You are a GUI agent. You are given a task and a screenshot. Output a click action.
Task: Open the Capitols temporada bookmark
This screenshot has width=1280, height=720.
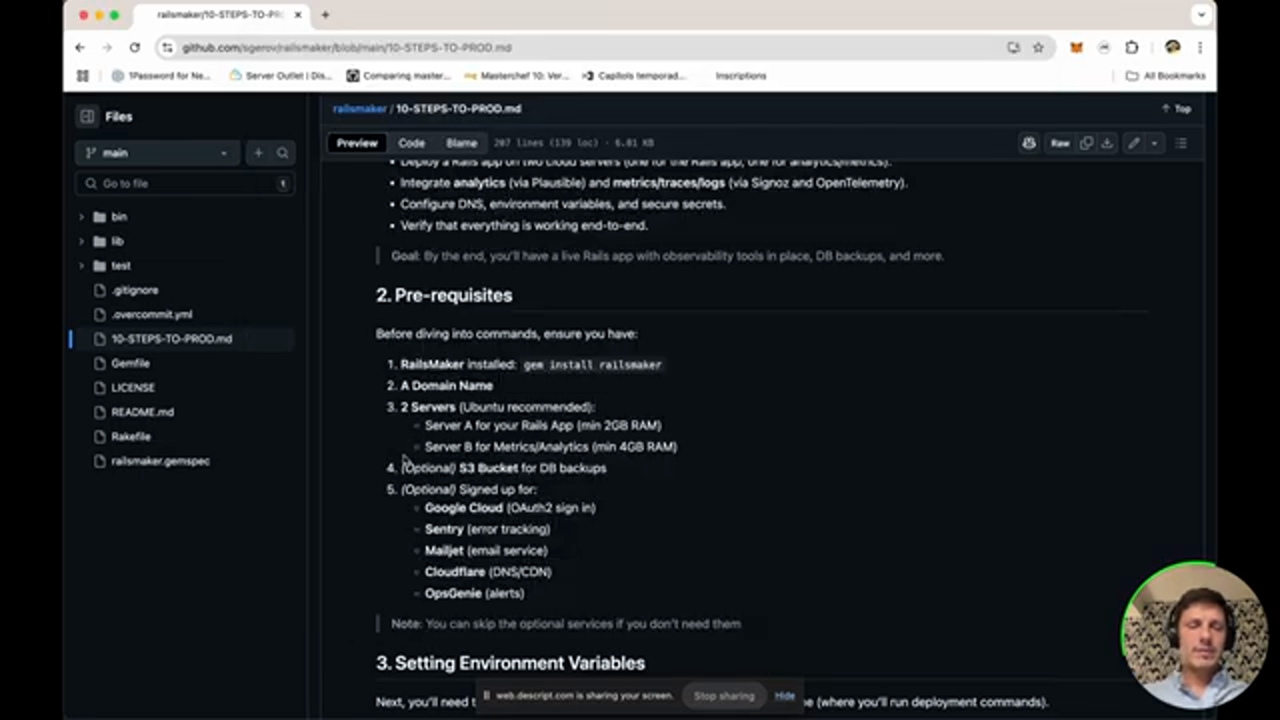pyautogui.click(x=634, y=76)
